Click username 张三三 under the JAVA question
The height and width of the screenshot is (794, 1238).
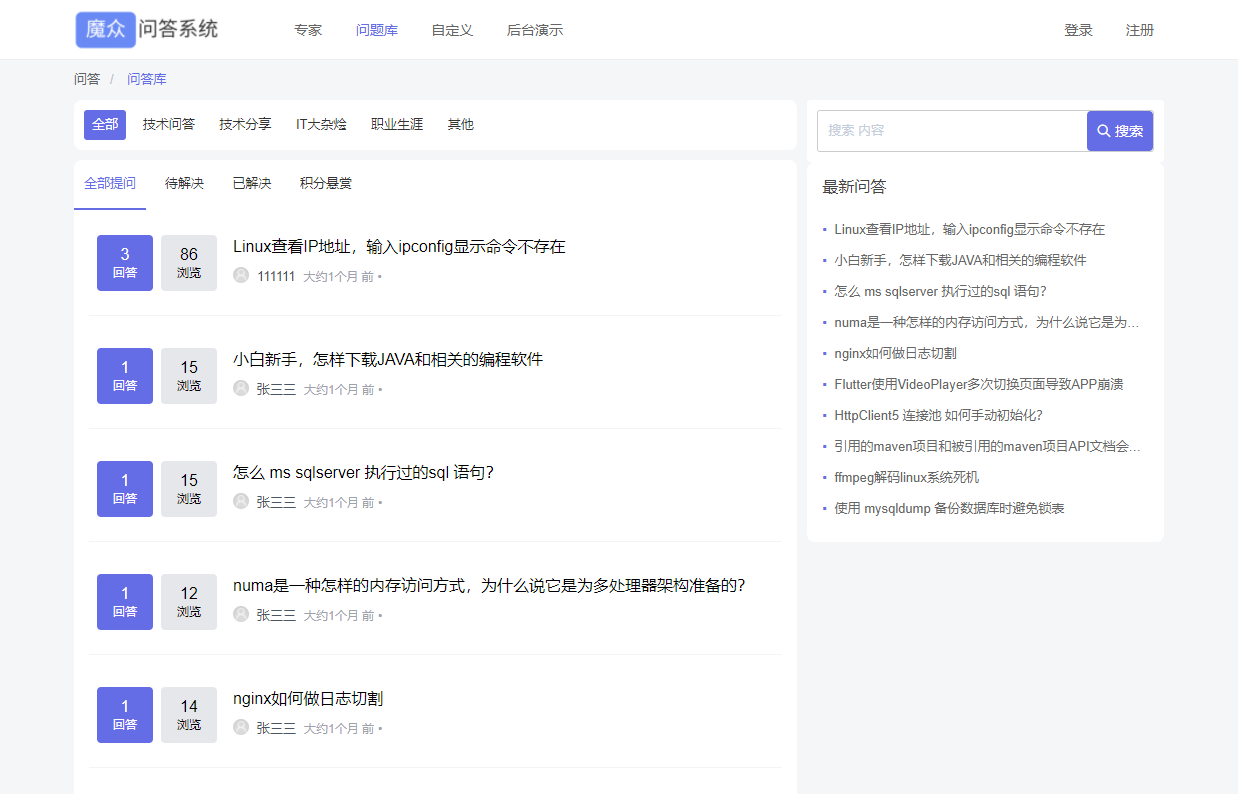[x=276, y=390]
